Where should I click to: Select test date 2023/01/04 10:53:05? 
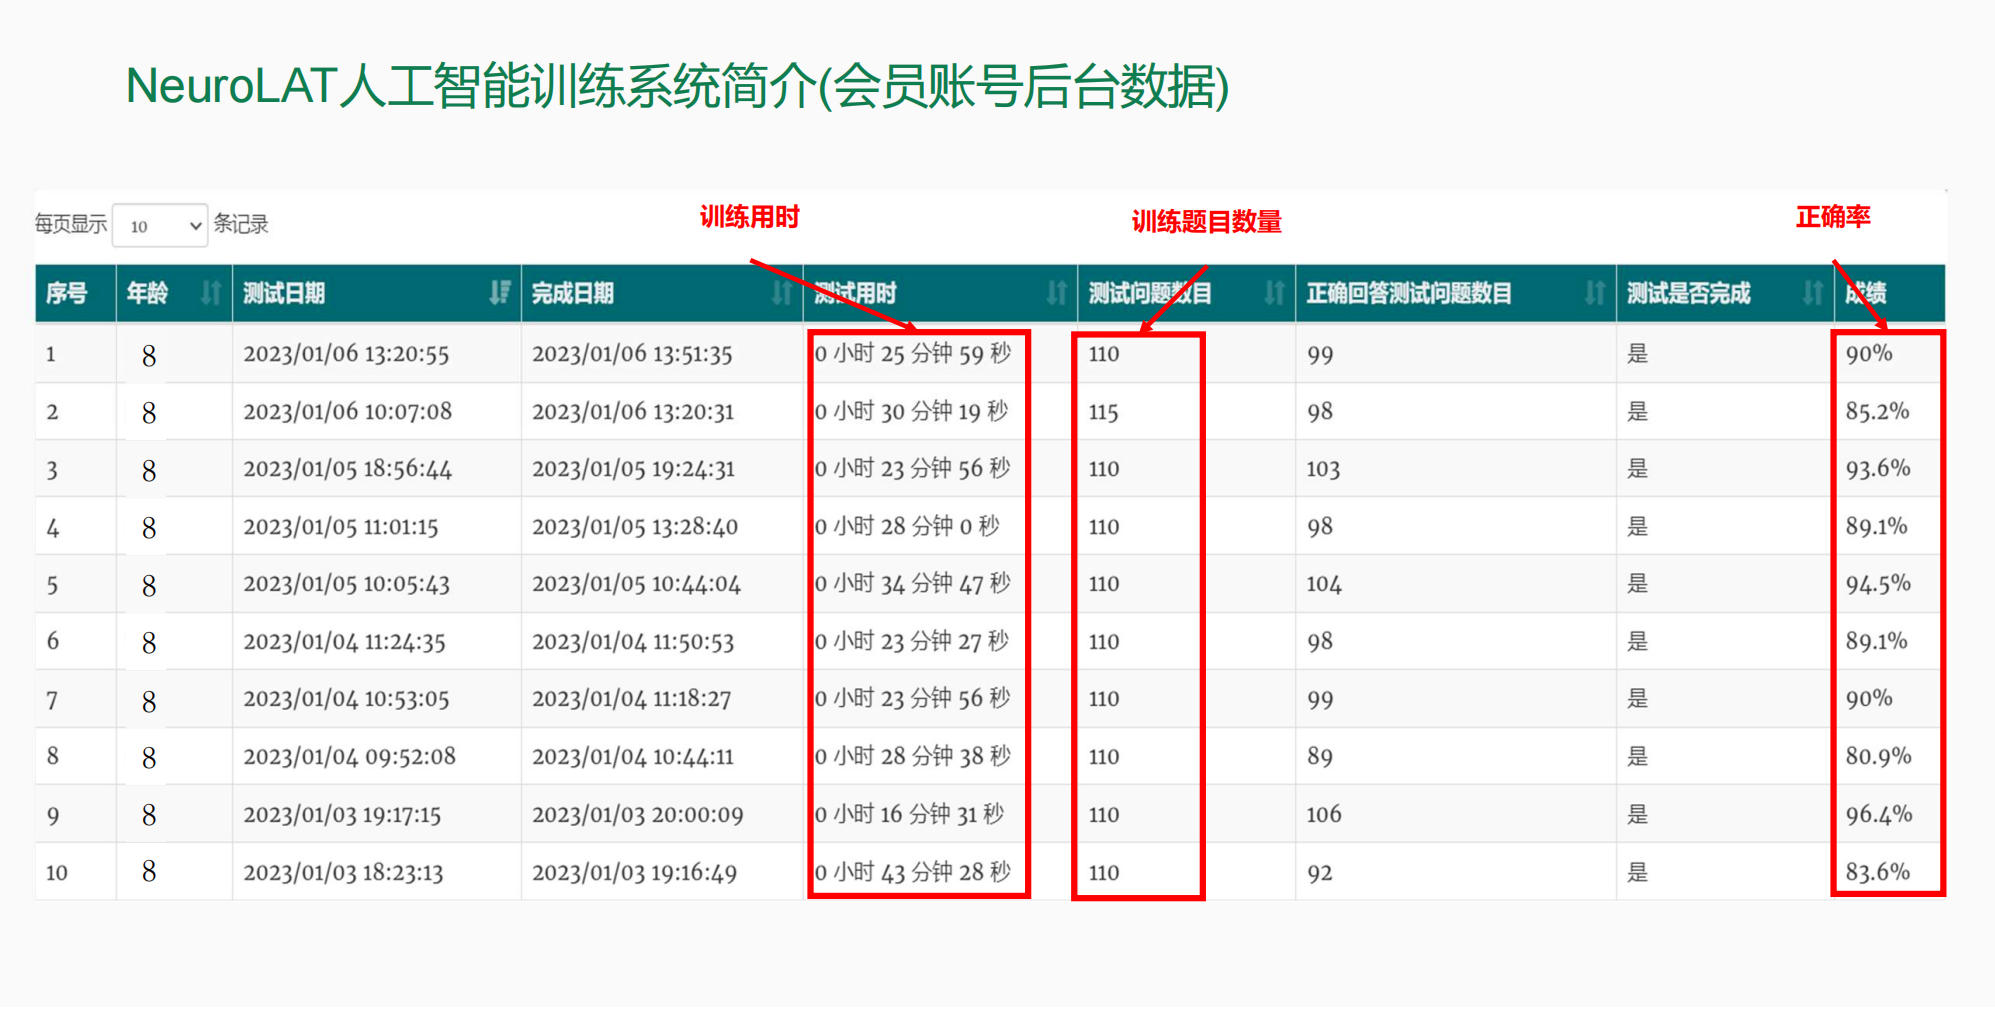pos(346,699)
